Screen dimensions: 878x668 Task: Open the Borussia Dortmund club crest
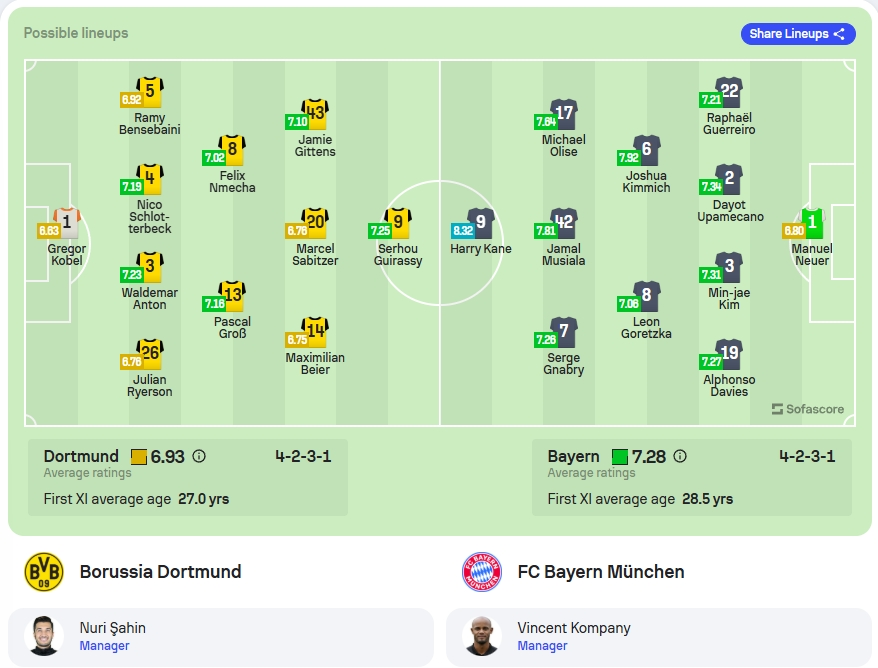pyautogui.click(x=44, y=572)
